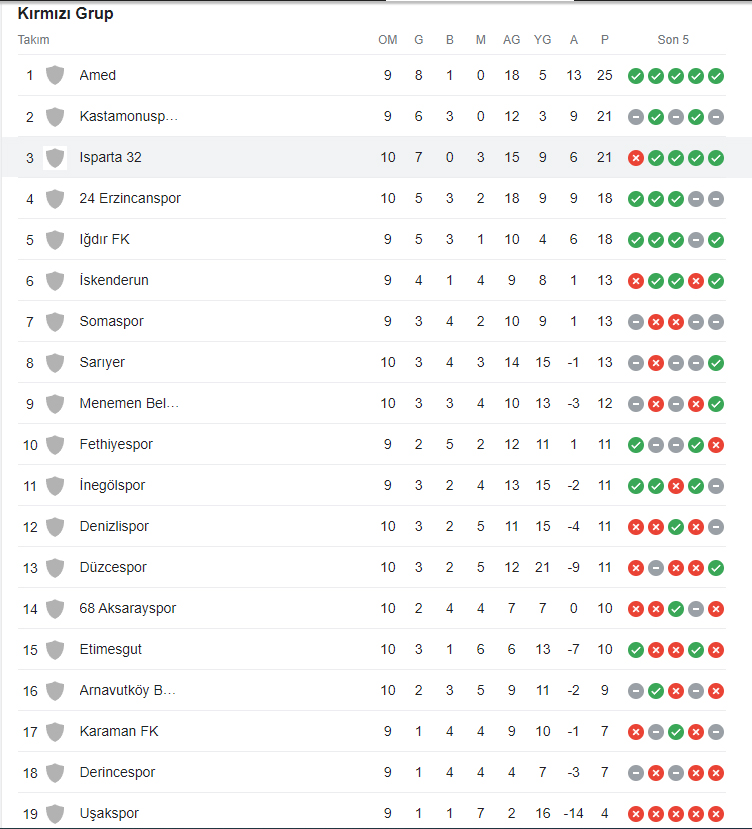Image resolution: width=752 pixels, height=829 pixels.
Task: Click the P points column header
Action: coord(604,40)
